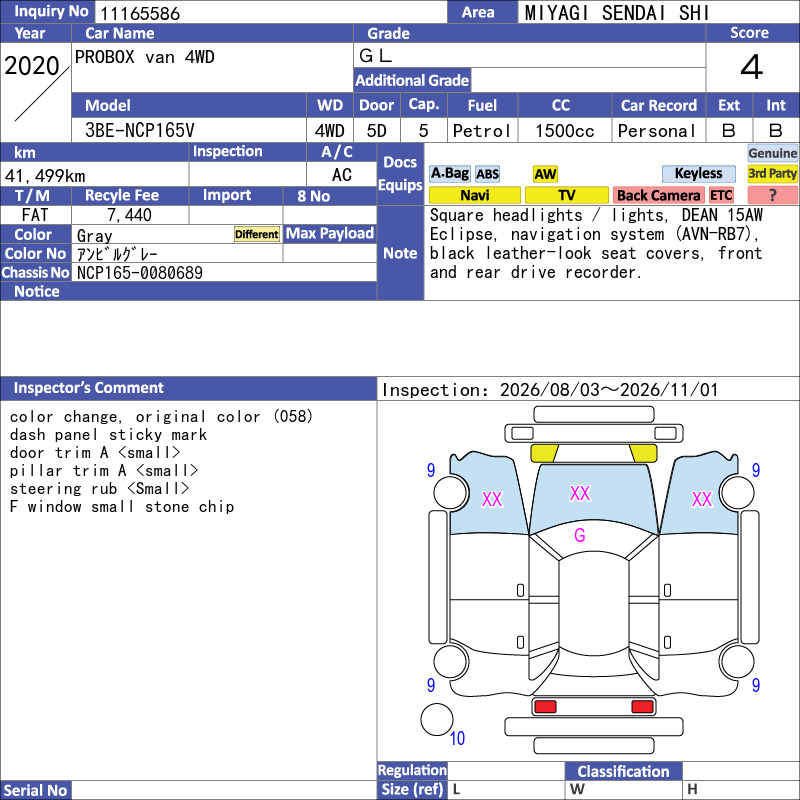Click the model code 3BE-NCP165V

pos(140,131)
